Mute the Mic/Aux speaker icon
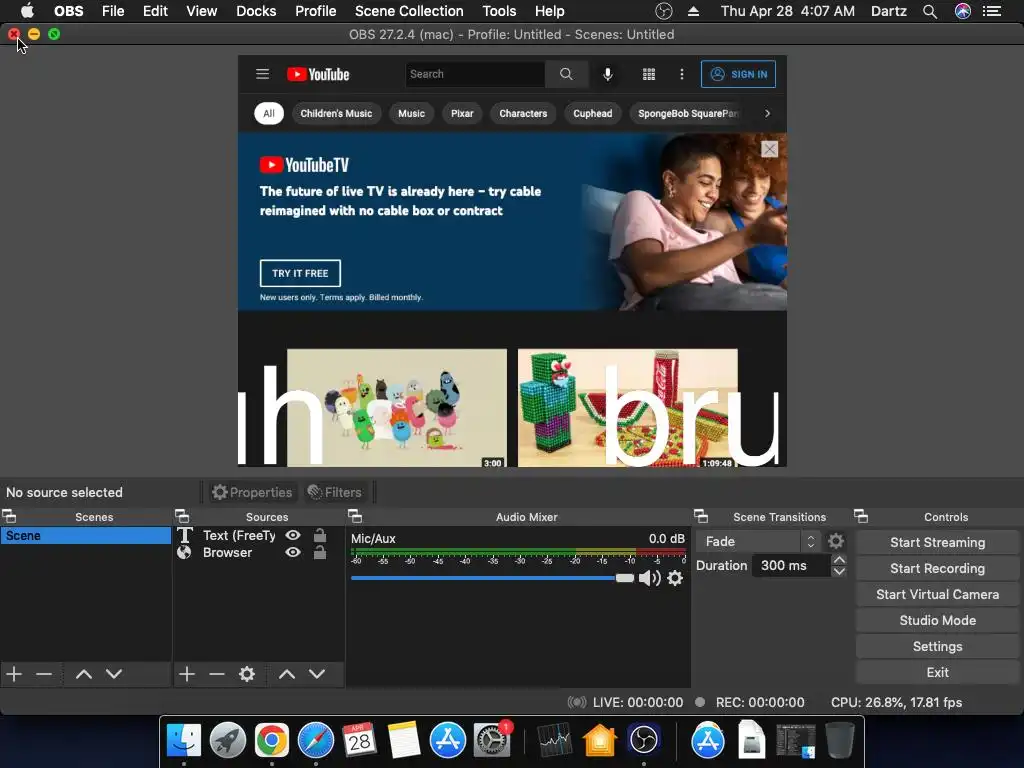1024x768 pixels. click(x=649, y=578)
